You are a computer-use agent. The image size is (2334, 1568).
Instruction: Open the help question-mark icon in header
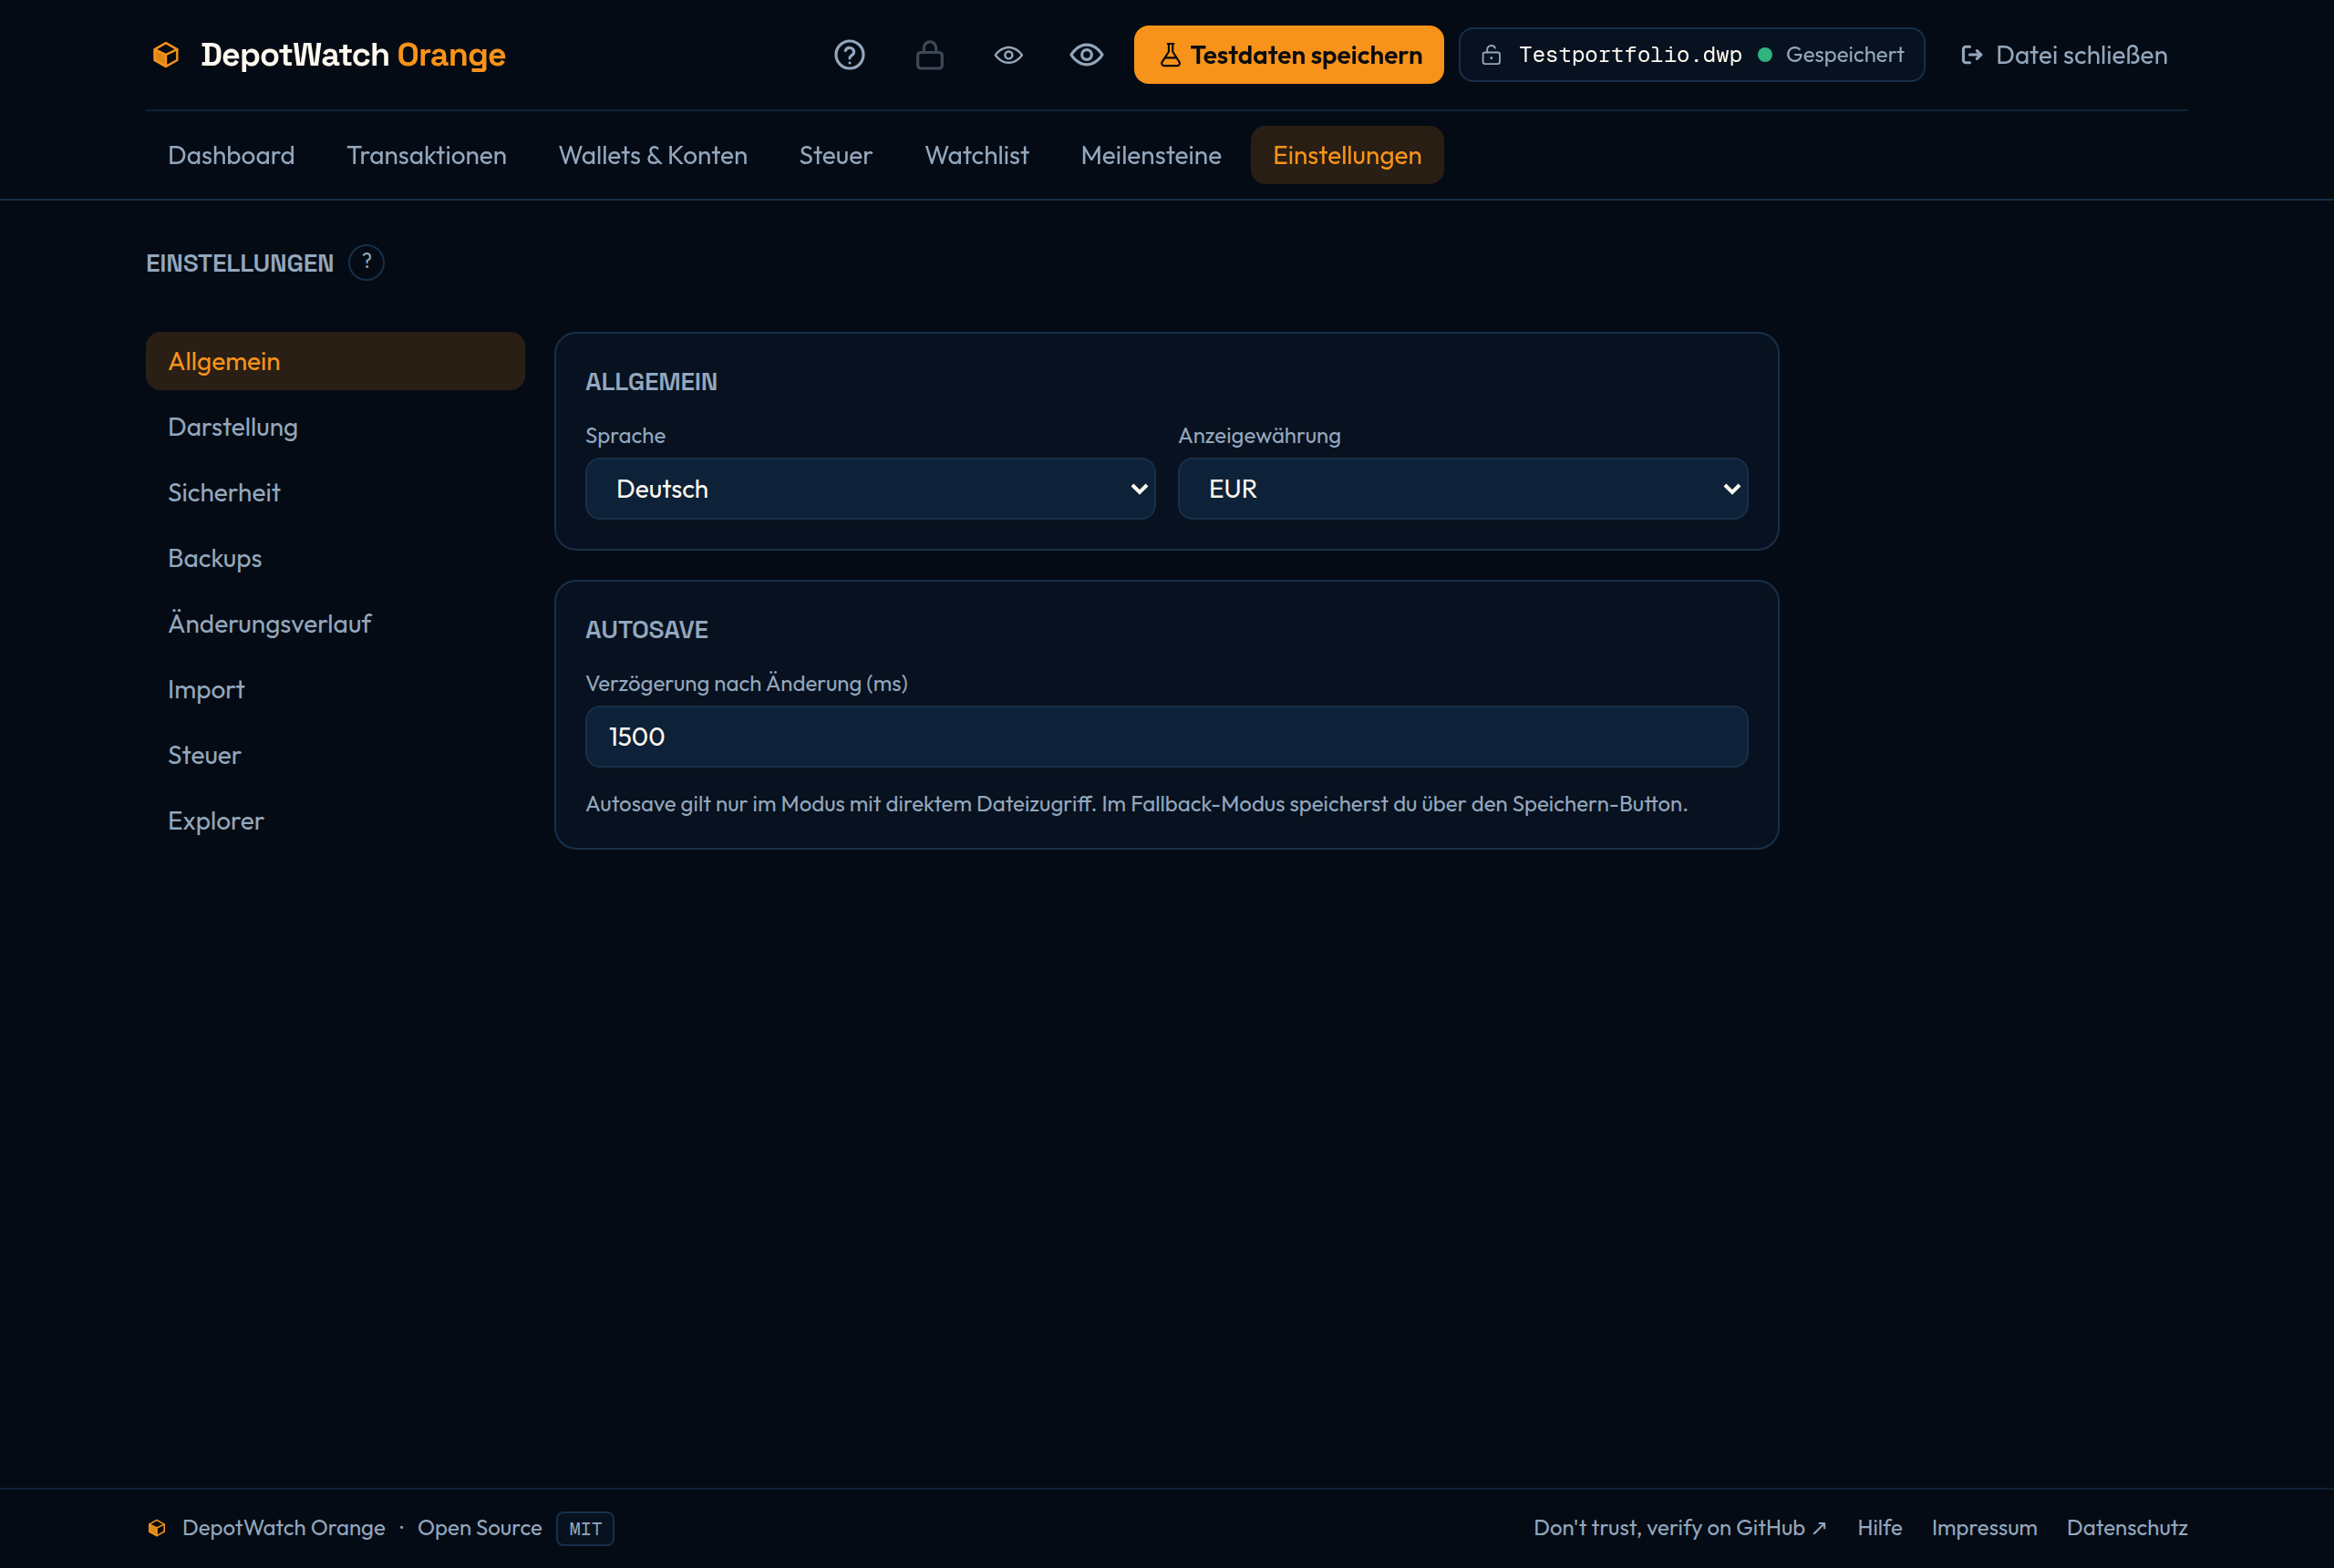849,55
